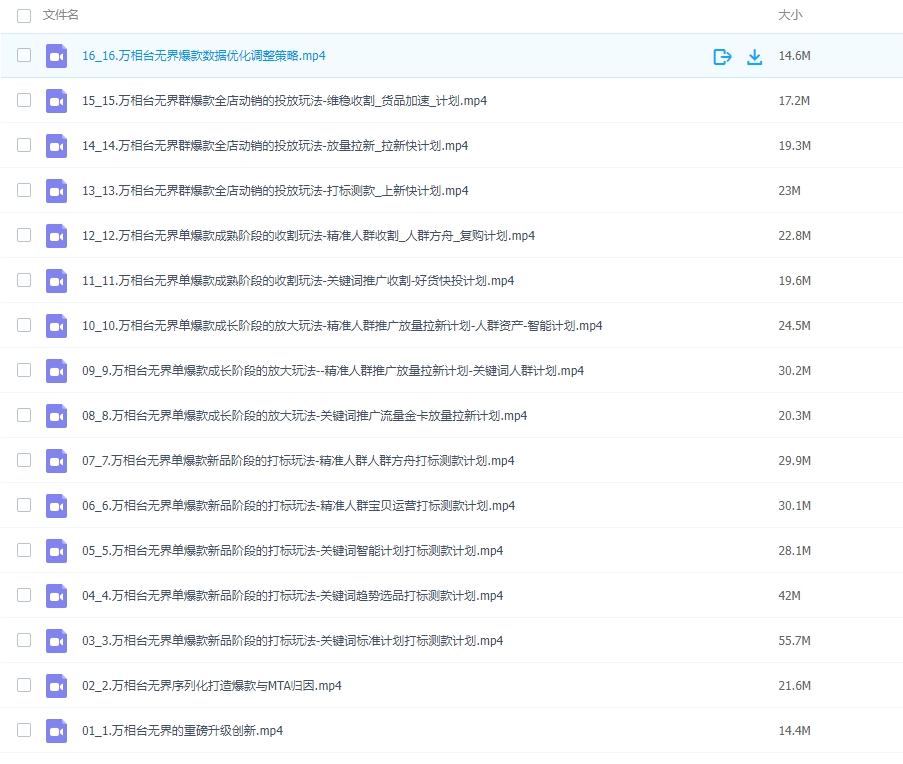Check the box for file 16_16

pyautogui.click(x=24, y=56)
